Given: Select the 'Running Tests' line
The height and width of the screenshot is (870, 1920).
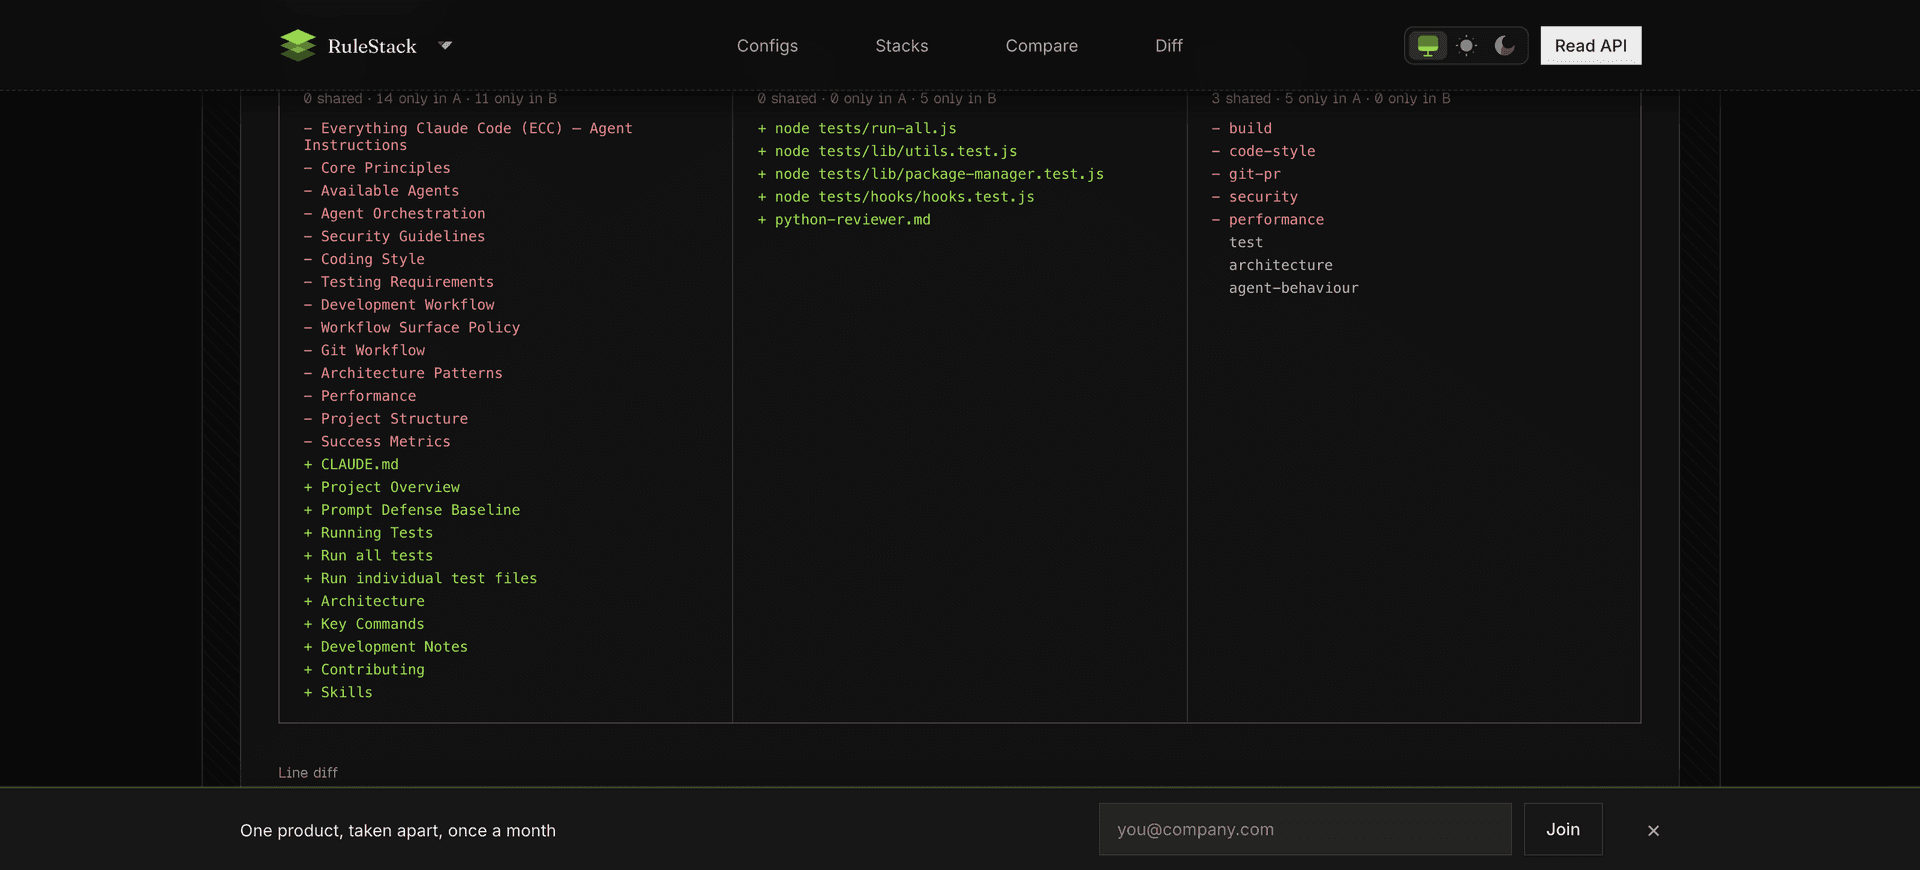Looking at the screenshot, I should point(368,533).
